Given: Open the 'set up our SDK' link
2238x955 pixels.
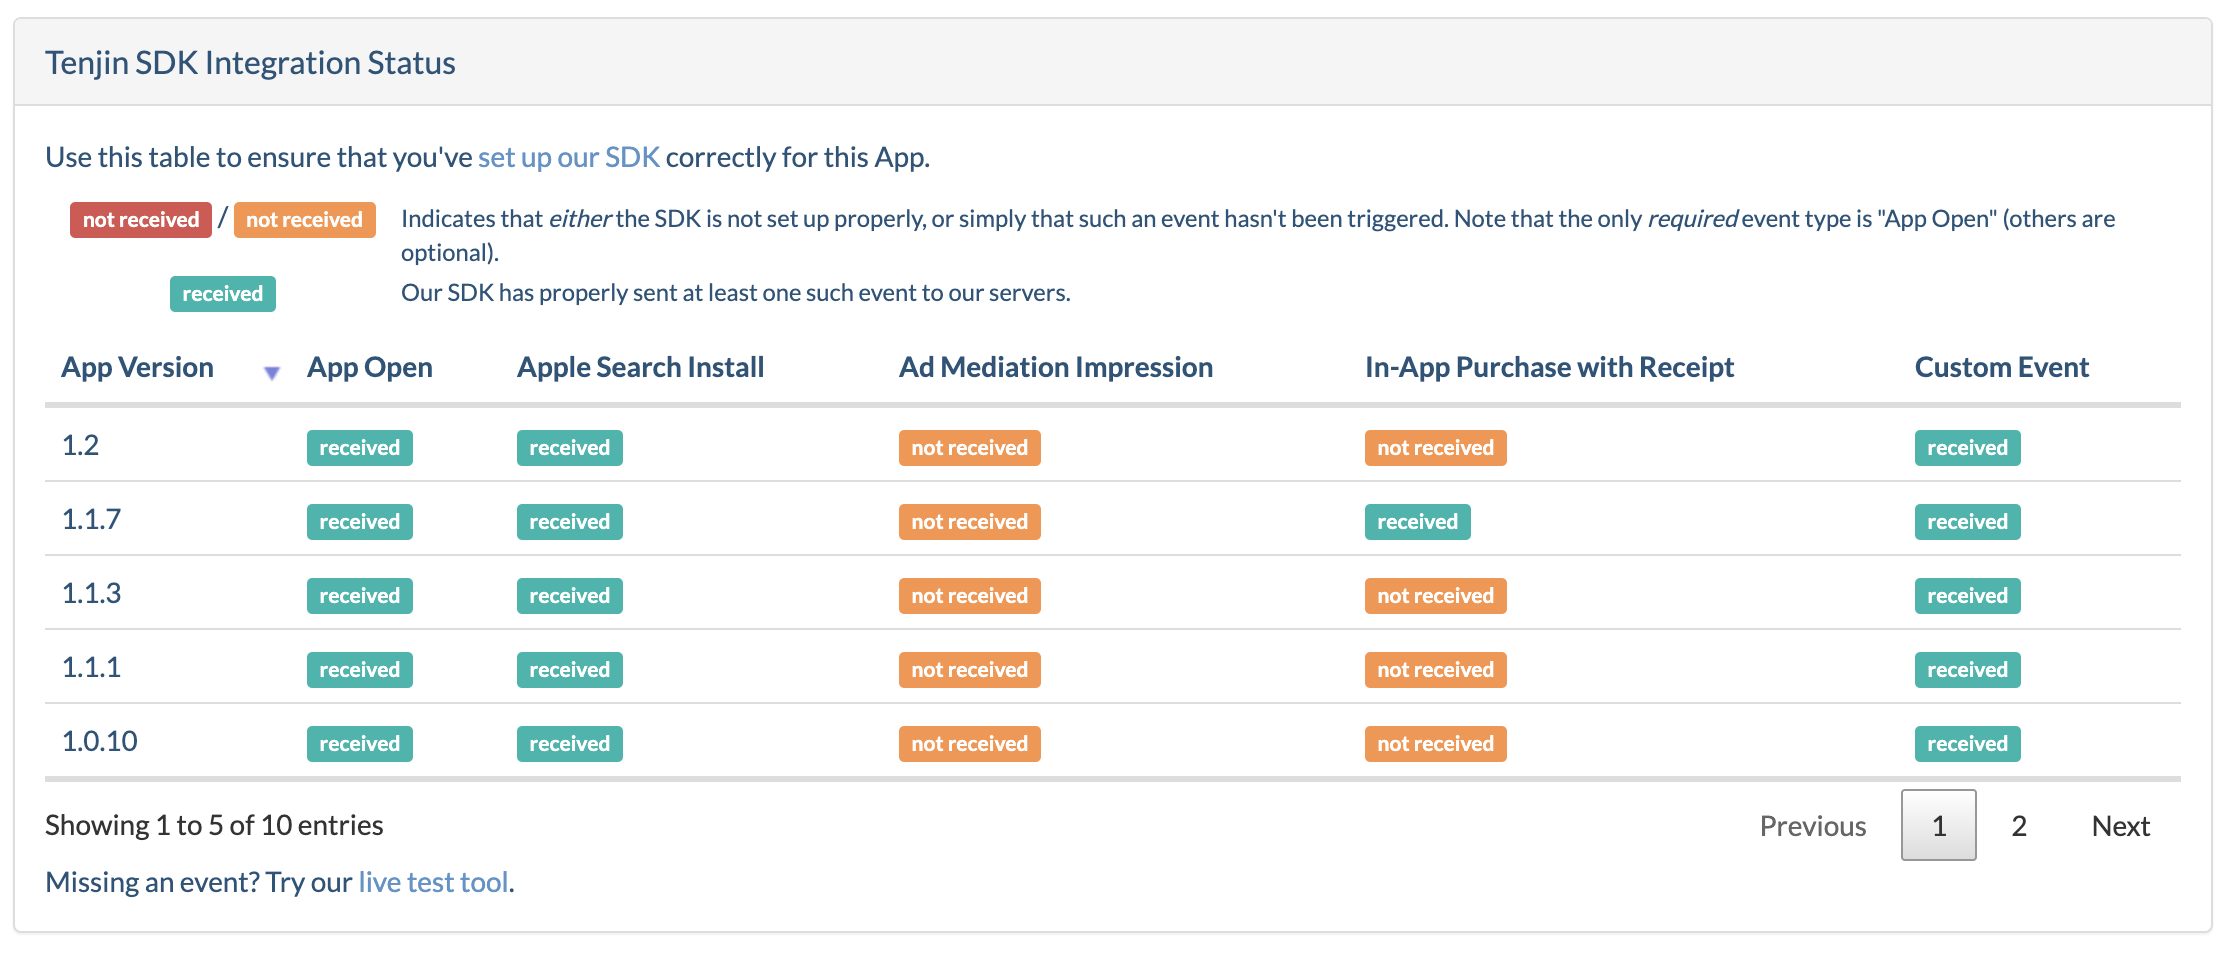Looking at the screenshot, I should pos(569,158).
